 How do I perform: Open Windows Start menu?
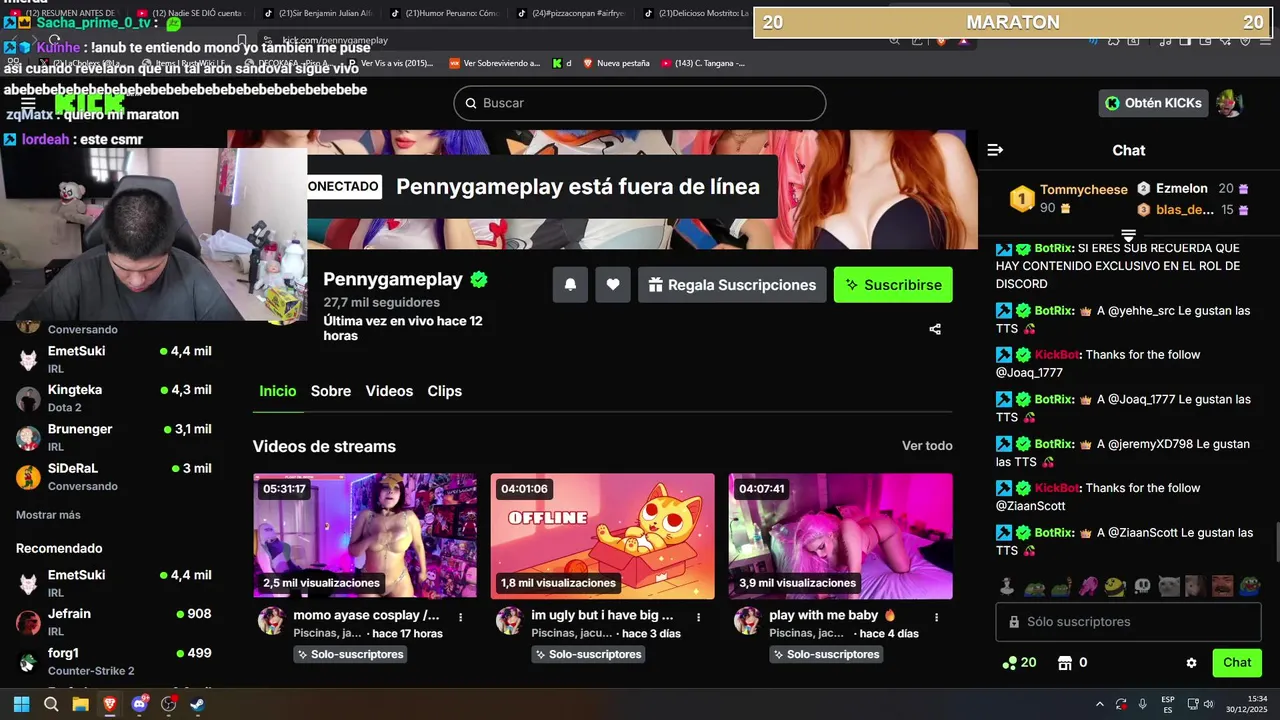[21, 704]
